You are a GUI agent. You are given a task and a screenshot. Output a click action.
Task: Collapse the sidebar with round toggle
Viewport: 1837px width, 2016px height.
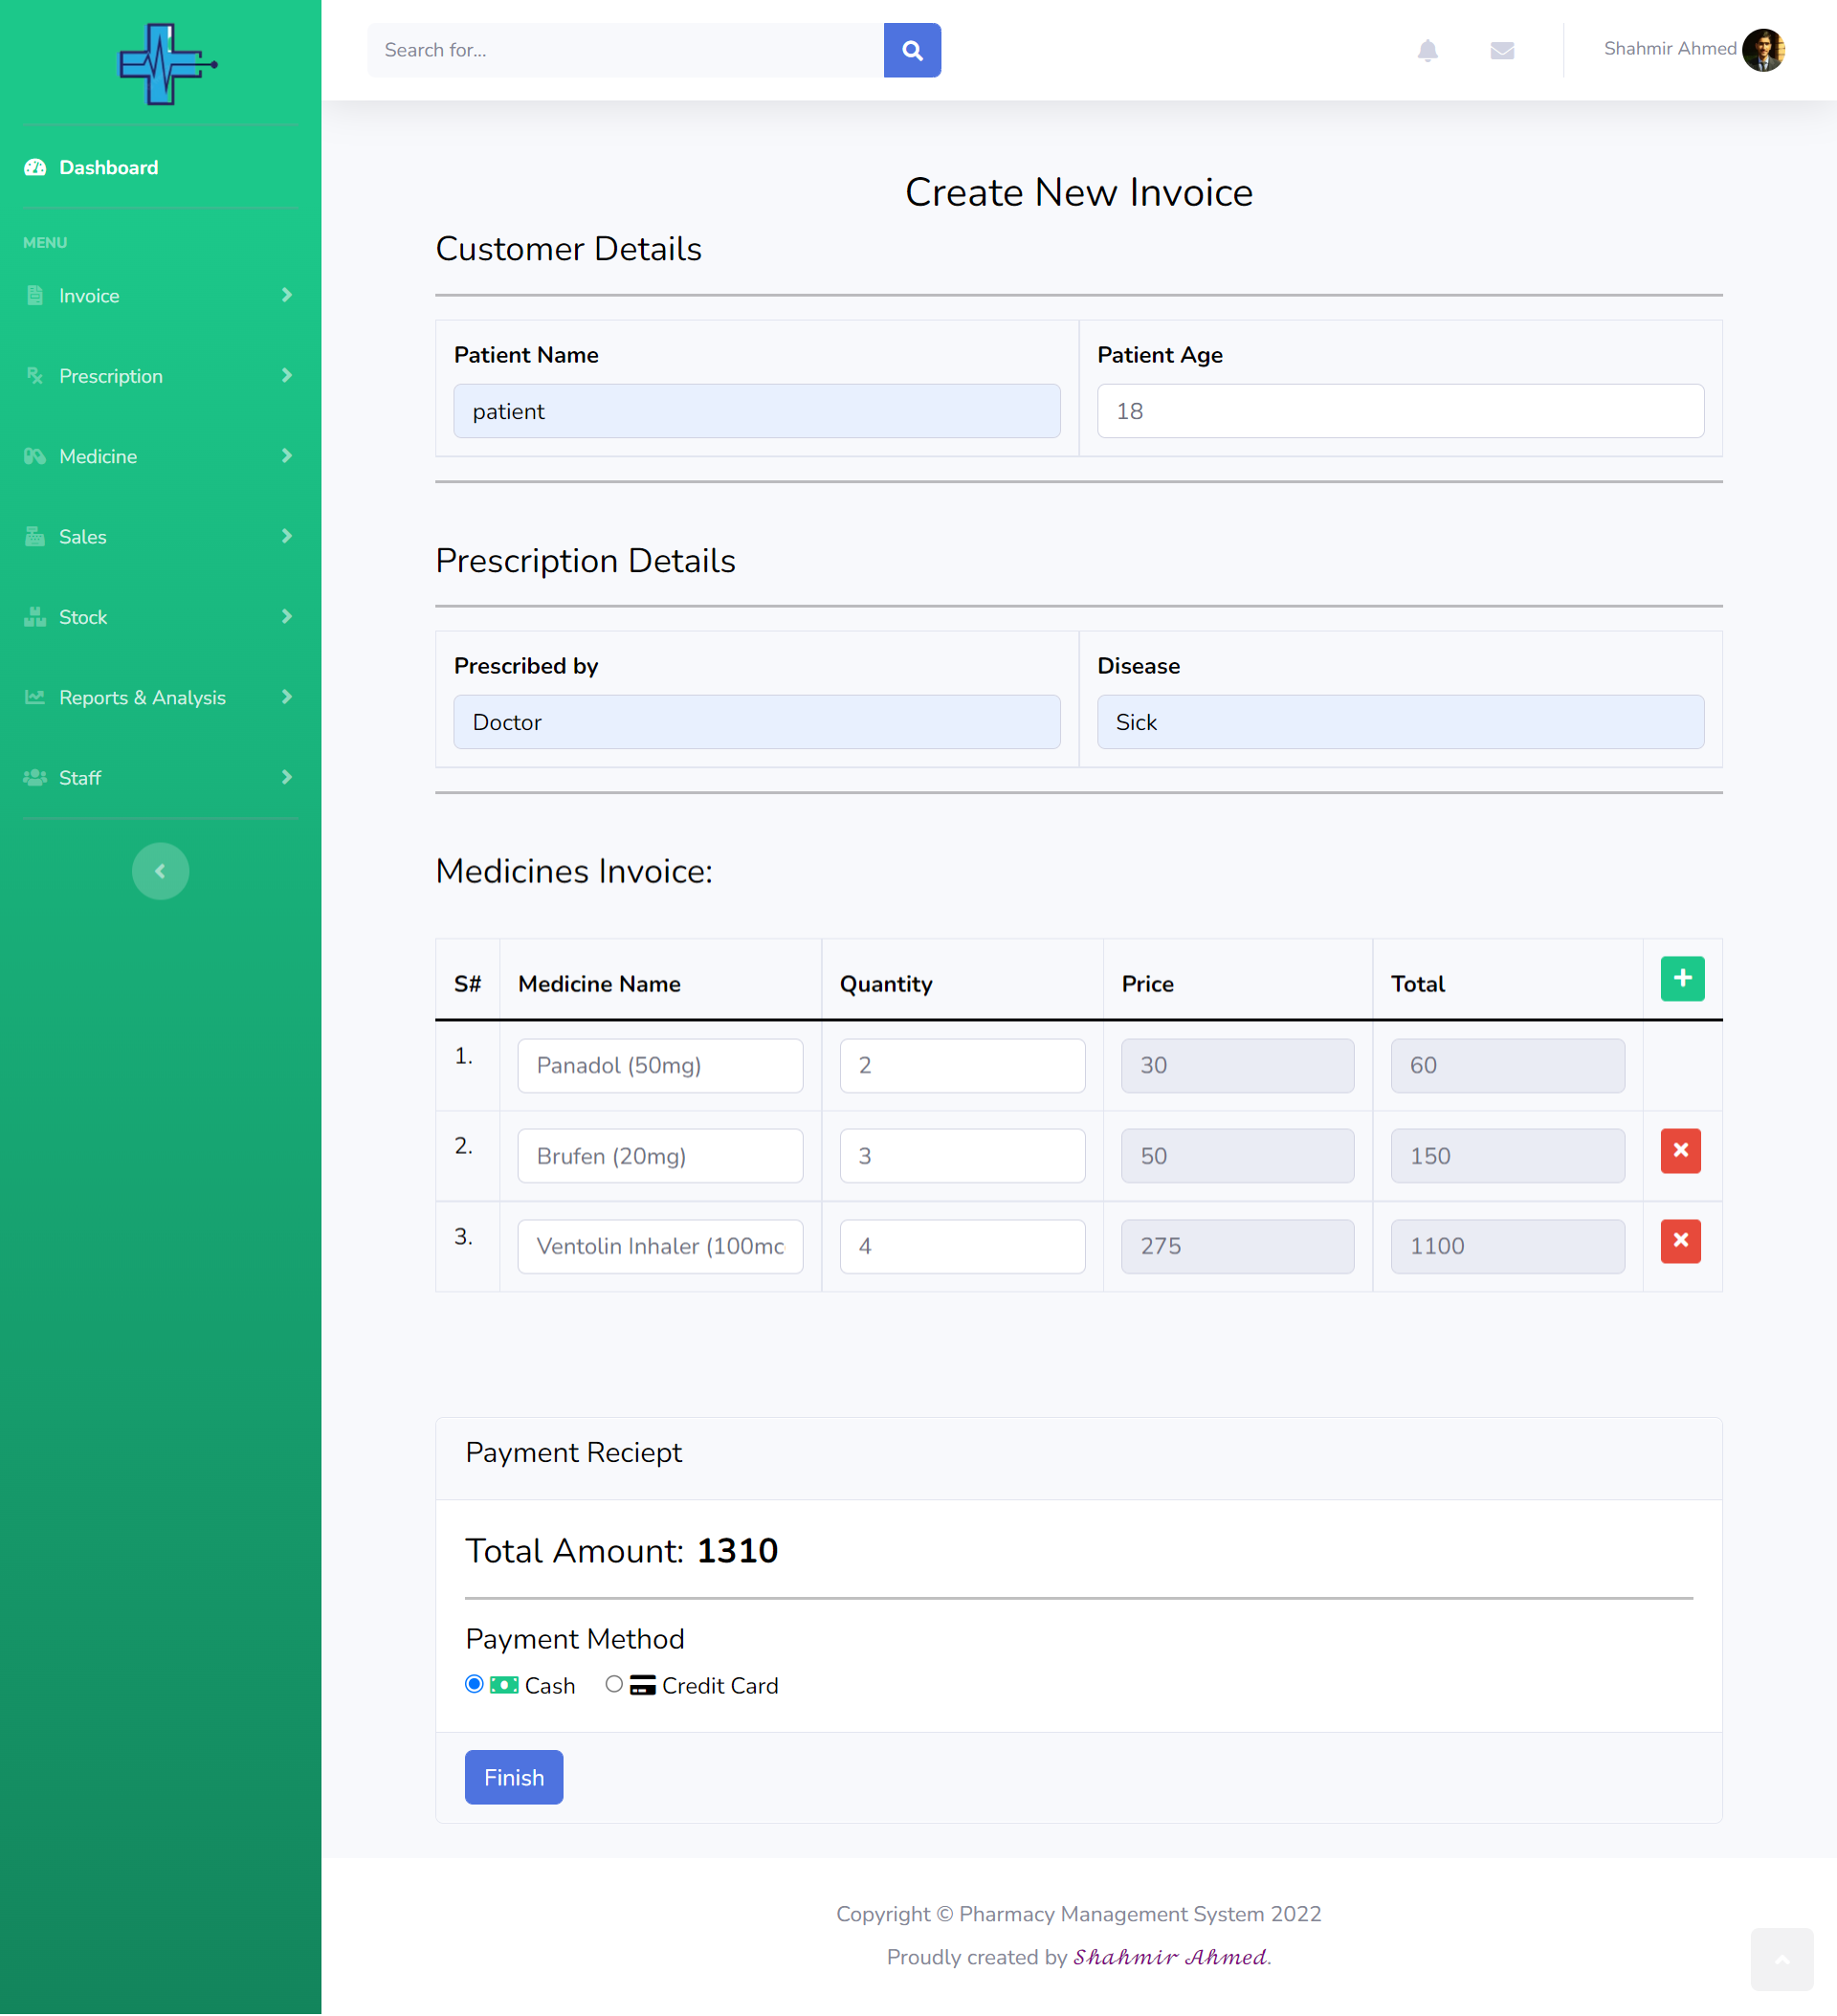pyautogui.click(x=160, y=871)
